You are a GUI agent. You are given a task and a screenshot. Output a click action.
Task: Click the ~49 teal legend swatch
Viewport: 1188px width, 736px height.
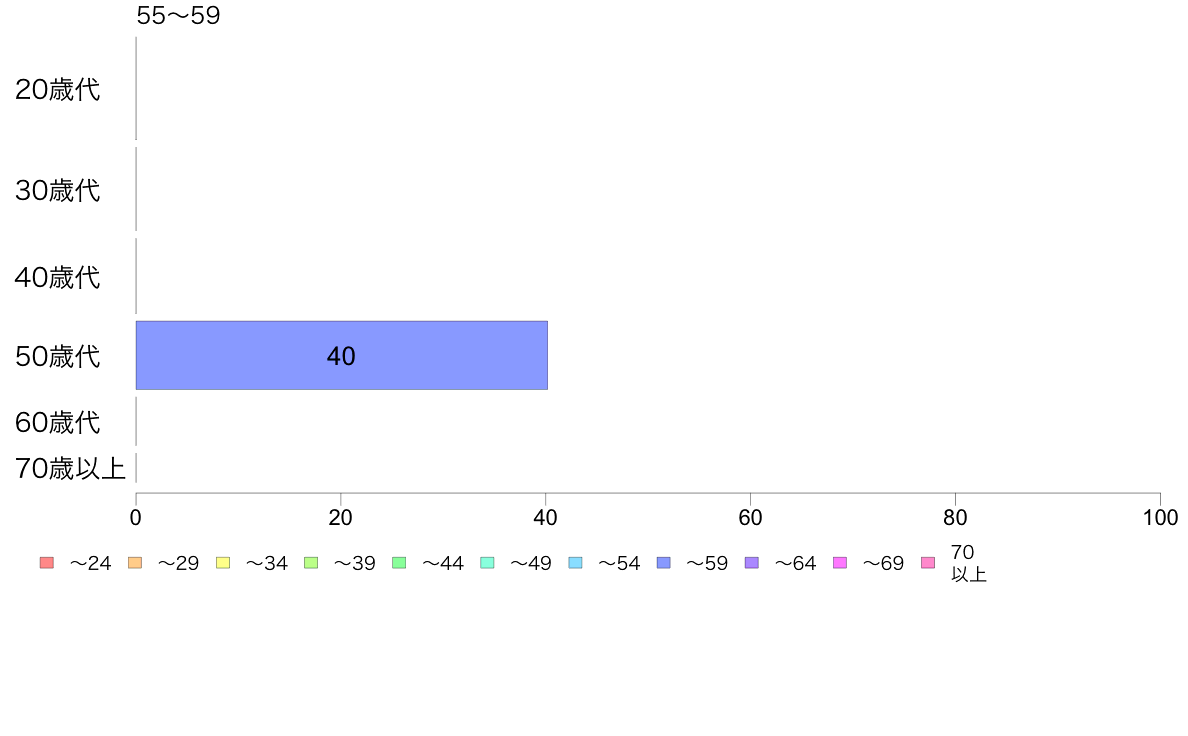[487, 562]
